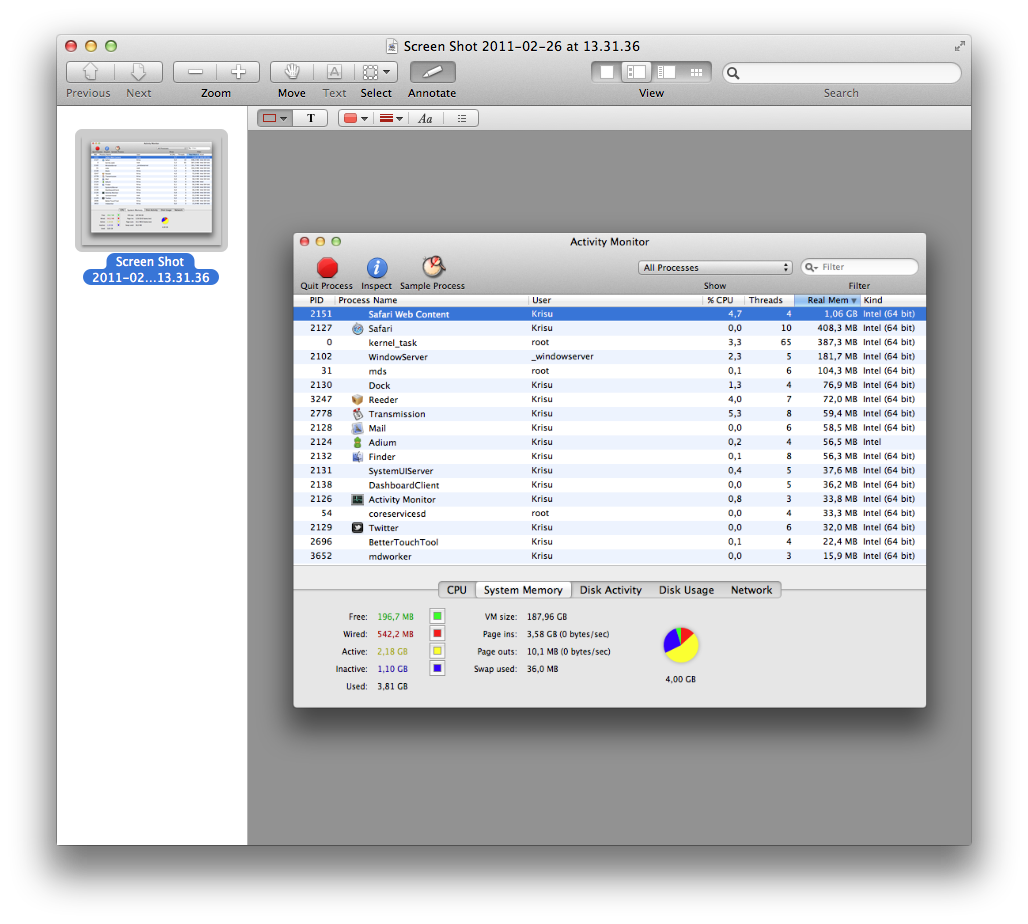
Task: Open the All Processes dropdown
Action: click(x=715, y=268)
